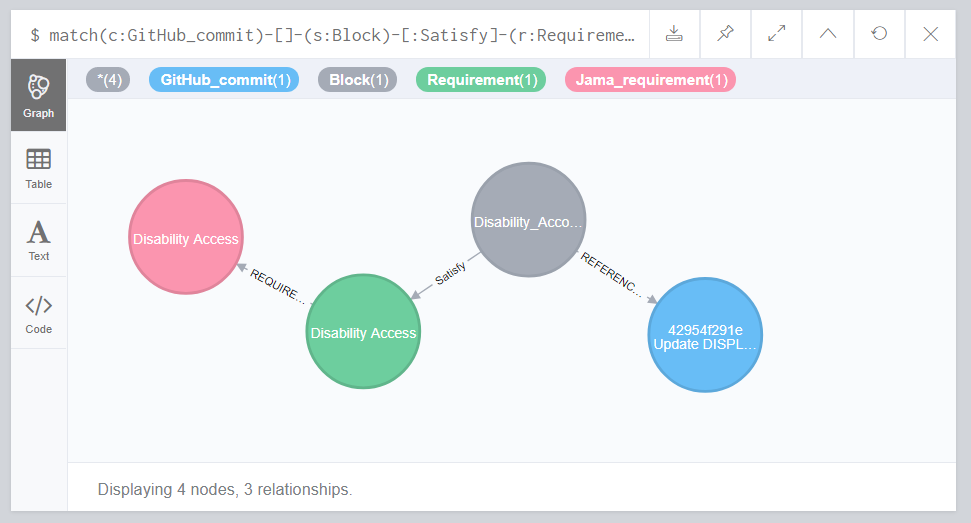
Task: Open the Text view
Action: 38,241
